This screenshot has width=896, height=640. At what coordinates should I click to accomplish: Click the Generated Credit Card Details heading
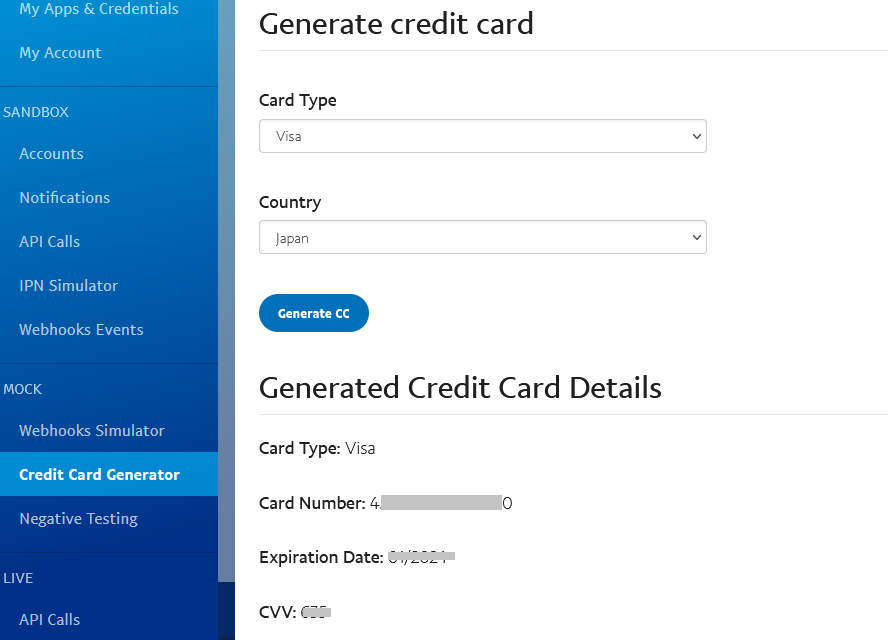click(x=460, y=388)
